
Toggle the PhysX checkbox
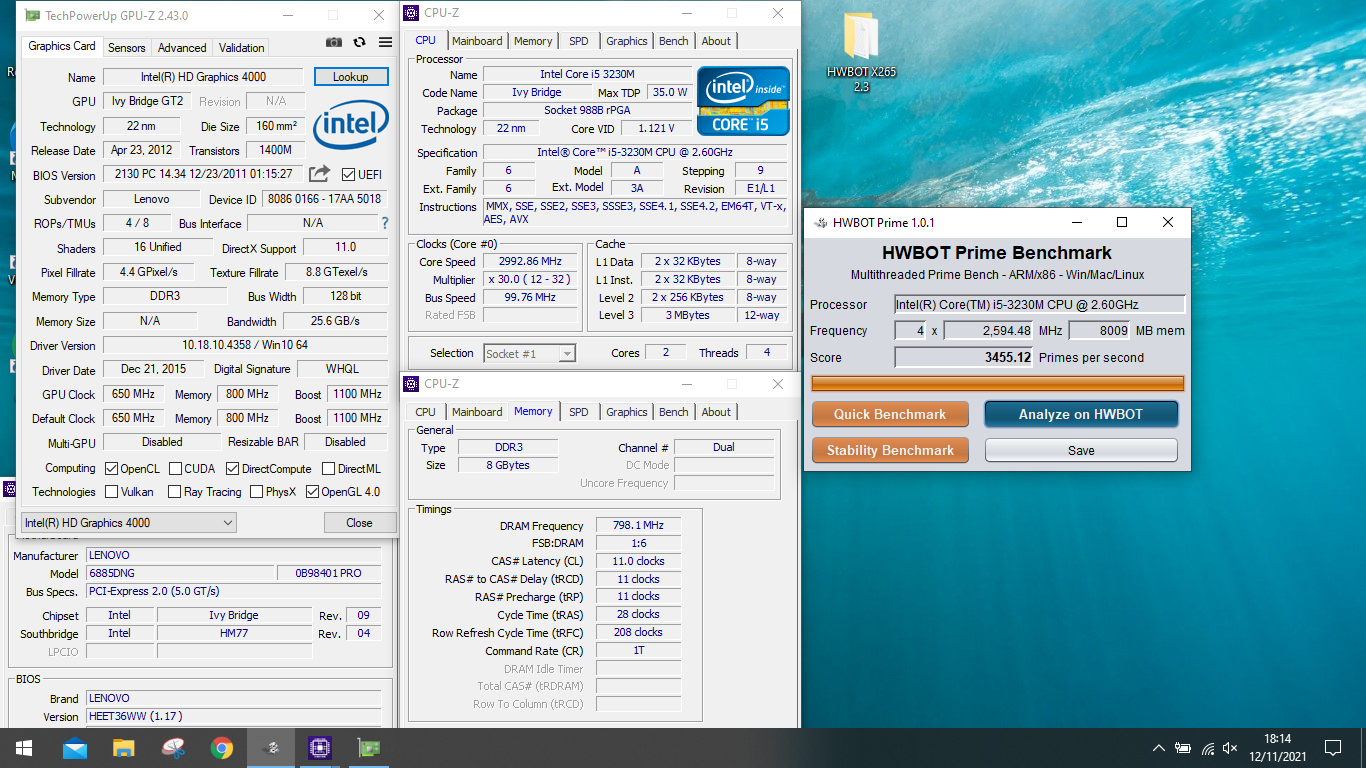256,491
